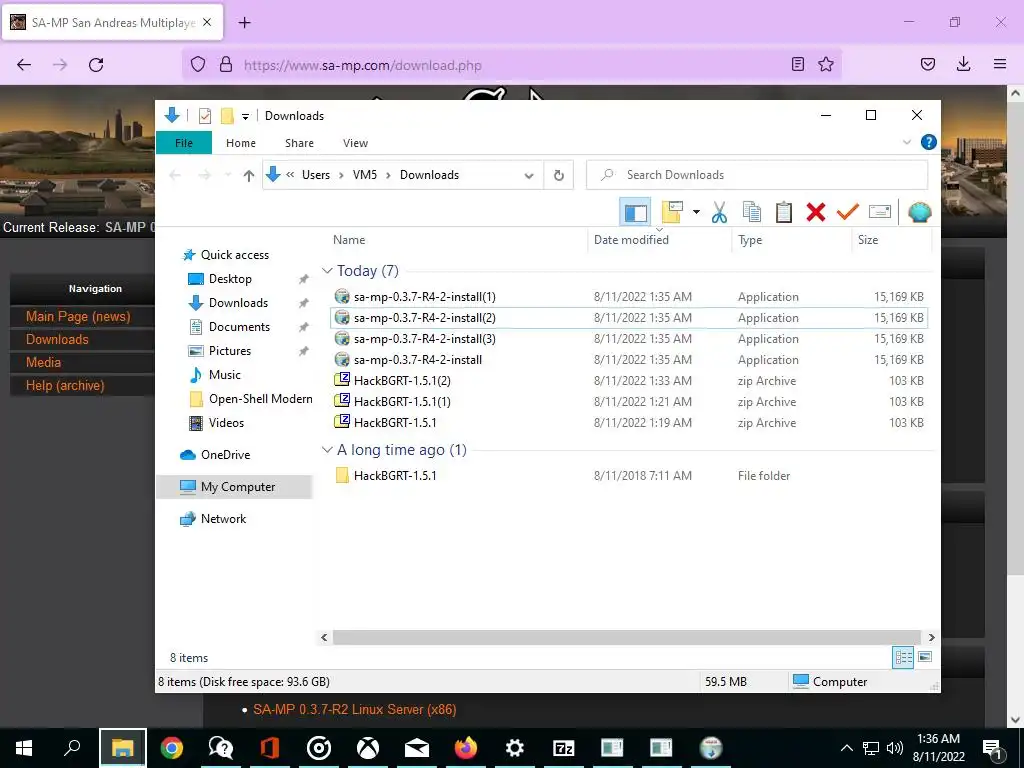Open the Share ribbon tab

pyautogui.click(x=299, y=143)
